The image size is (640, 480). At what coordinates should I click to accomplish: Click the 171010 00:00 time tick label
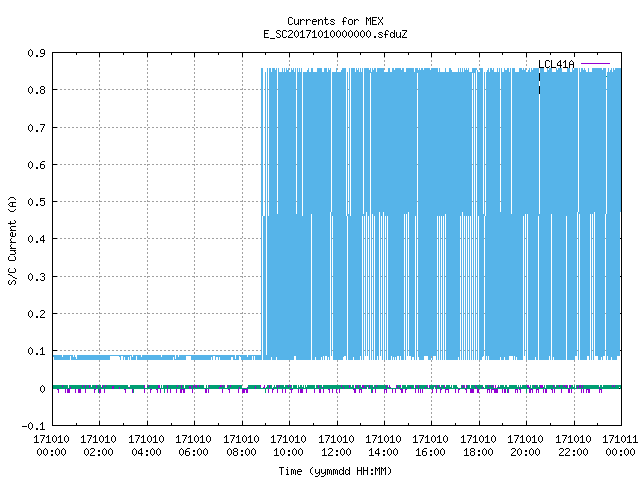51,446
